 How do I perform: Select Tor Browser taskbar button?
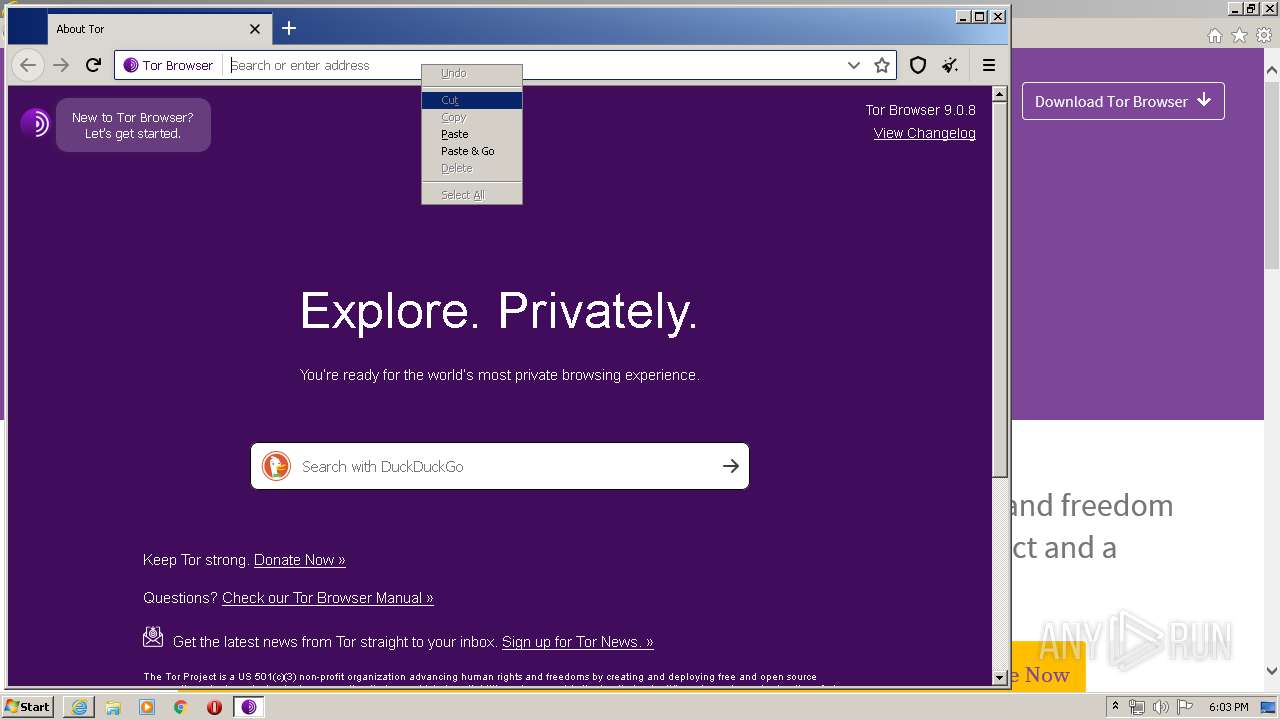click(x=249, y=707)
